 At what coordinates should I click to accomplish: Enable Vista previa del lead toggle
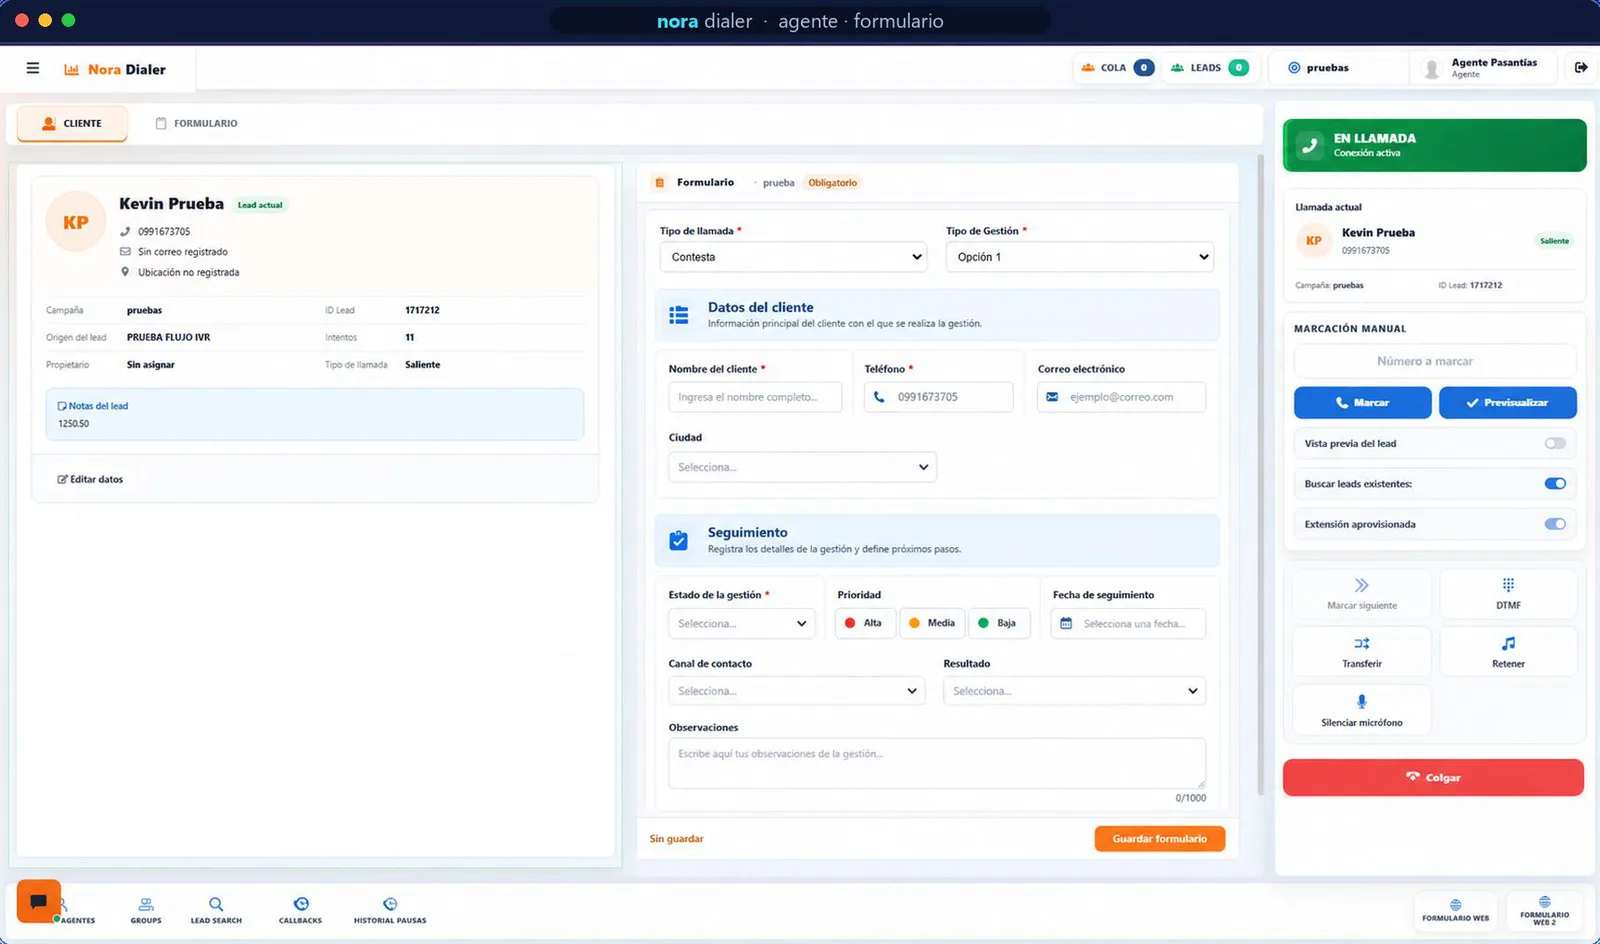pyautogui.click(x=1555, y=443)
